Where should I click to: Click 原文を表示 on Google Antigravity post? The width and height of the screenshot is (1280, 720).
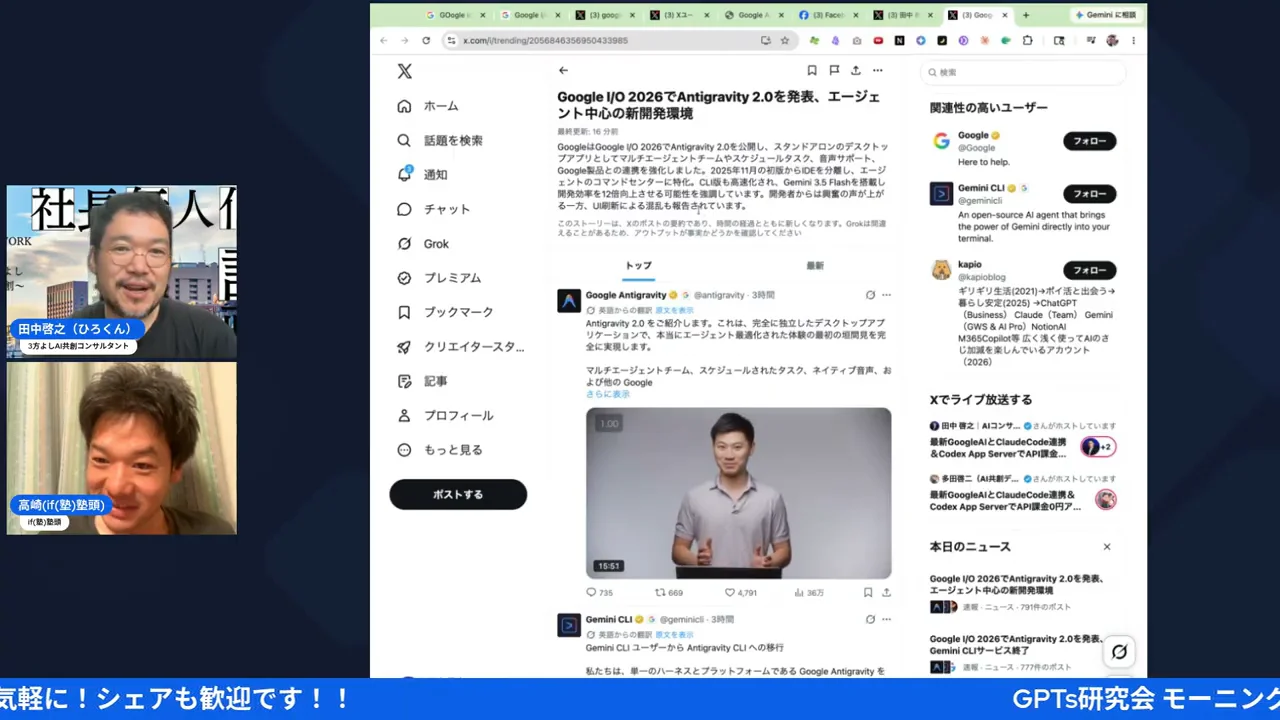(674, 310)
